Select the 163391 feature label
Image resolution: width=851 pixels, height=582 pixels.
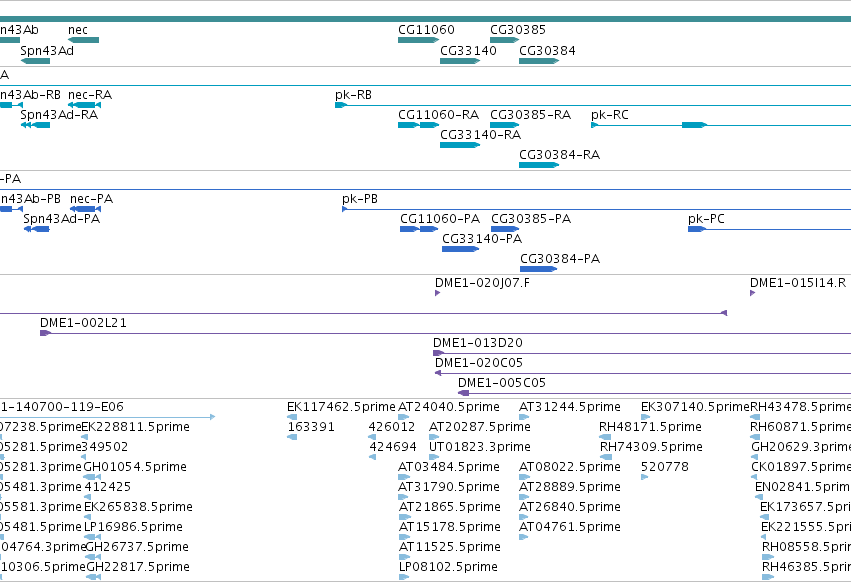tap(311, 427)
